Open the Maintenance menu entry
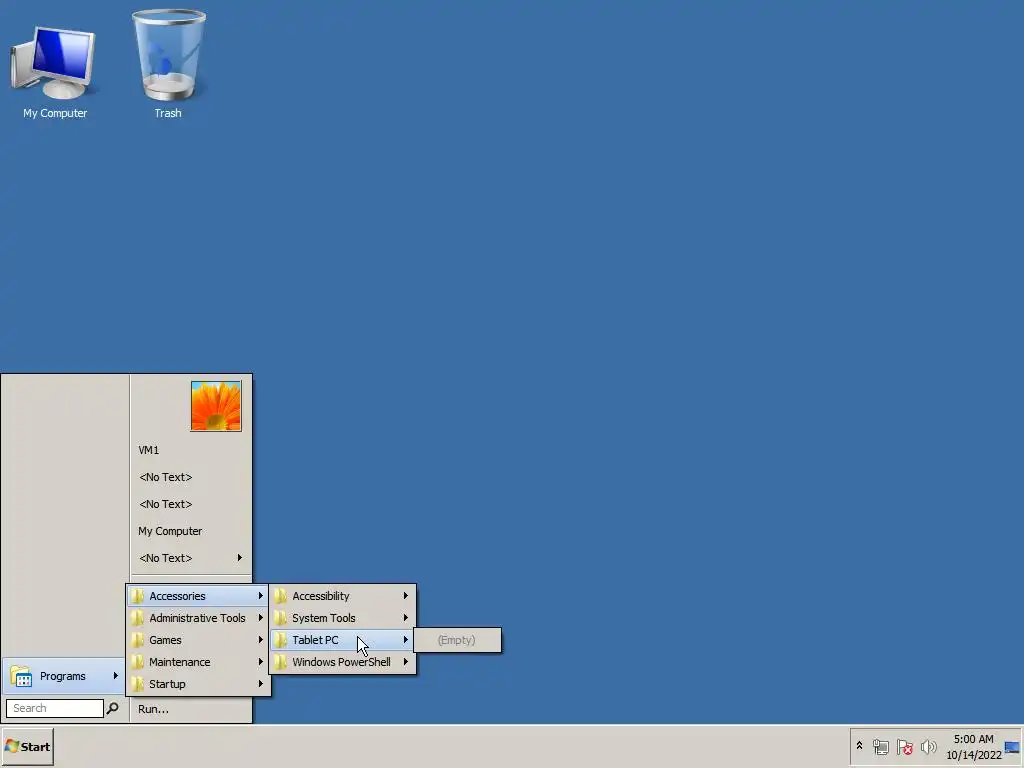This screenshot has width=1024, height=768. point(197,662)
